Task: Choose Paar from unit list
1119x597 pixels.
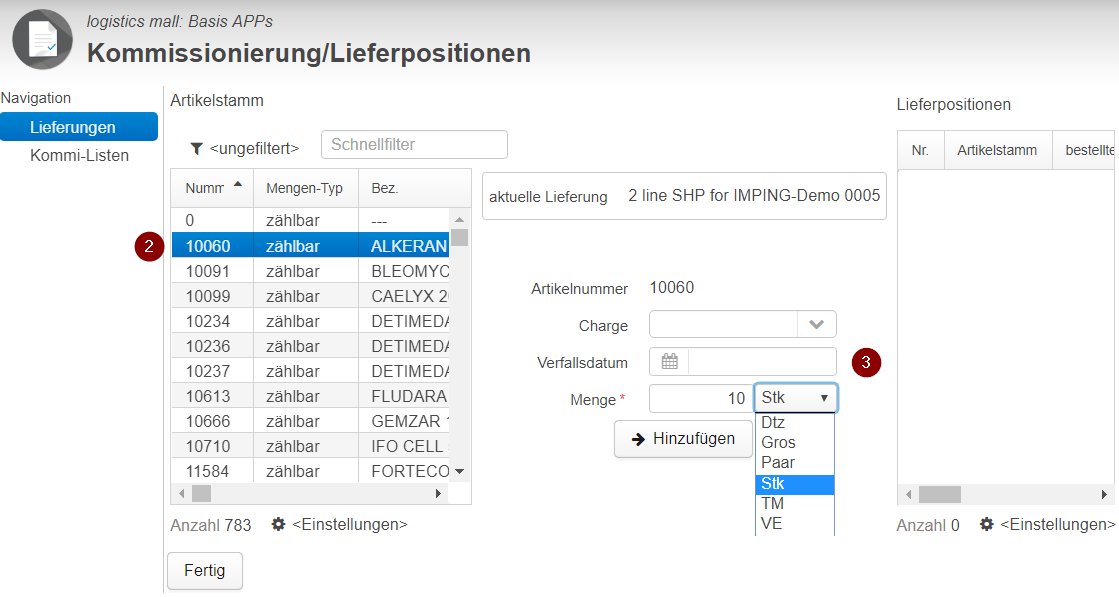Action: [794, 462]
